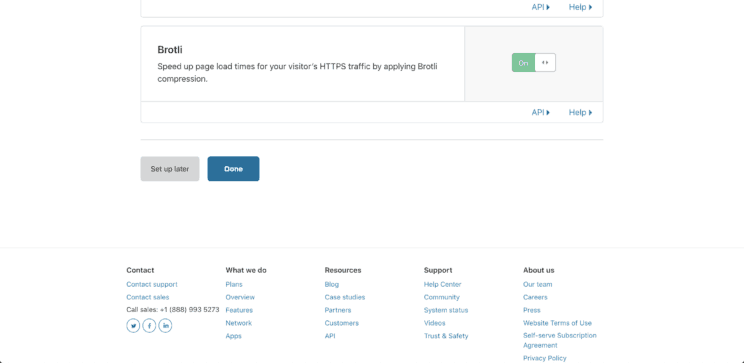Open the Overview footer link
Viewport: 744px width, 363px height.
point(240,297)
